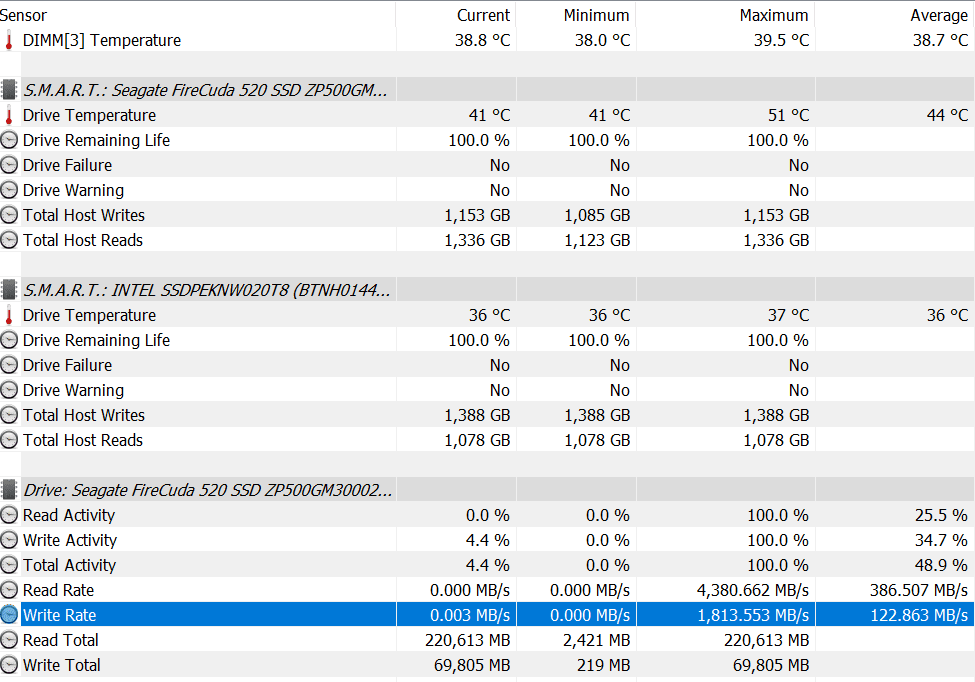Click the 0.003 MB/s current Write Rate value
This screenshot has width=975, height=682.
[470, 615]
